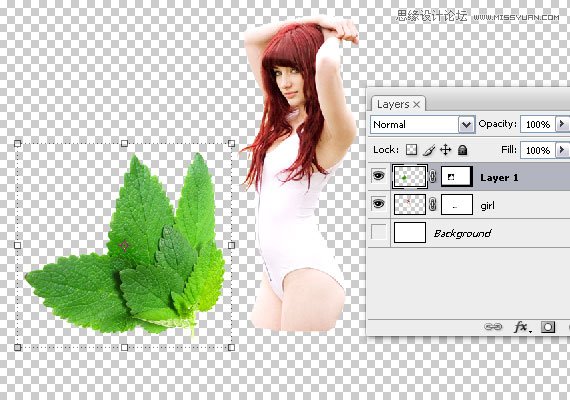Open layer style fx menu

tap(522, 327)
